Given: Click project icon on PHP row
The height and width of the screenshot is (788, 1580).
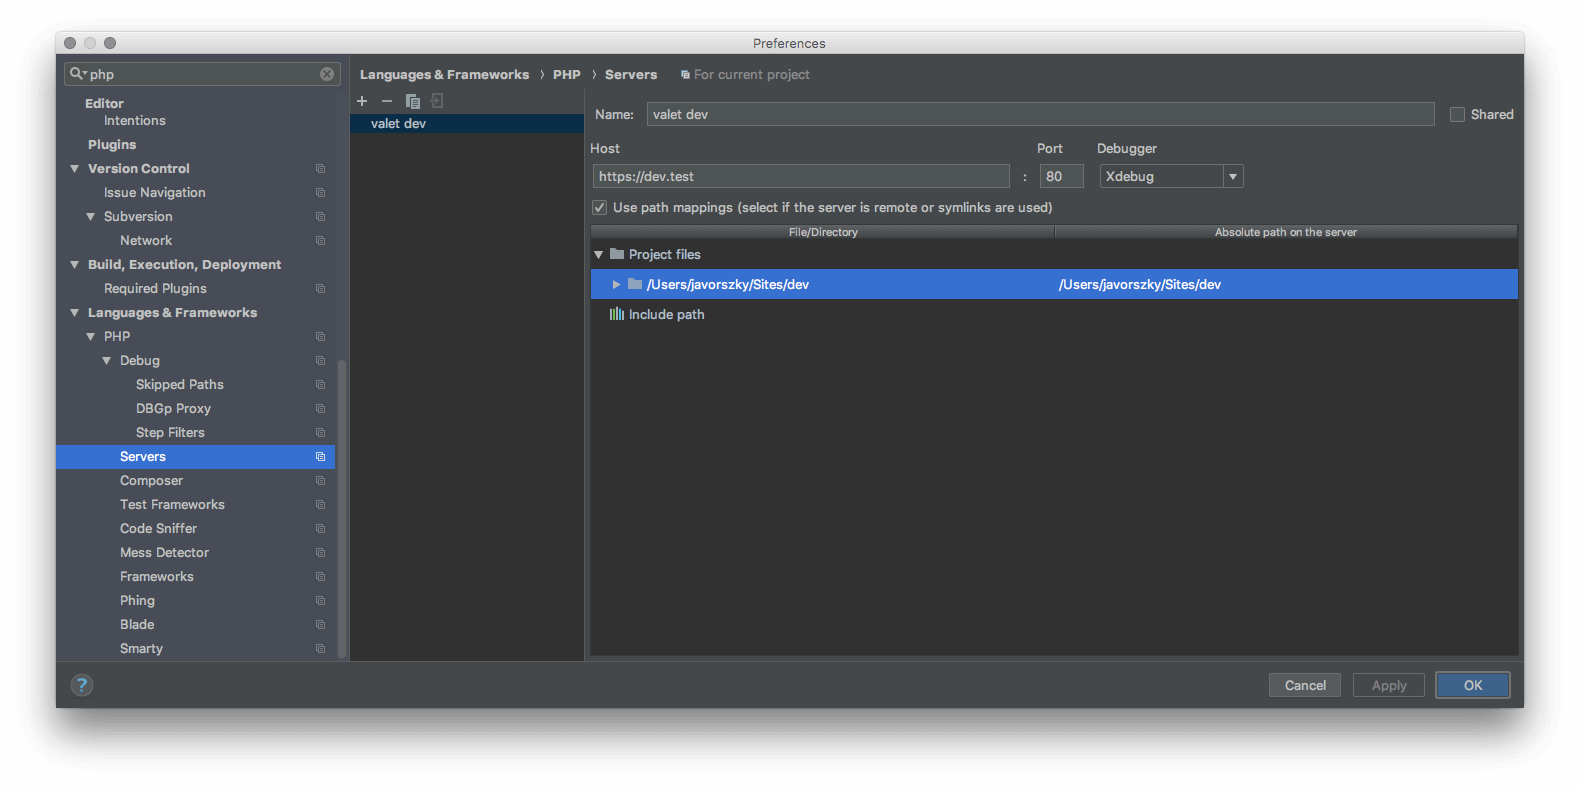Looking at the screenshot, I should coord(321,337).
